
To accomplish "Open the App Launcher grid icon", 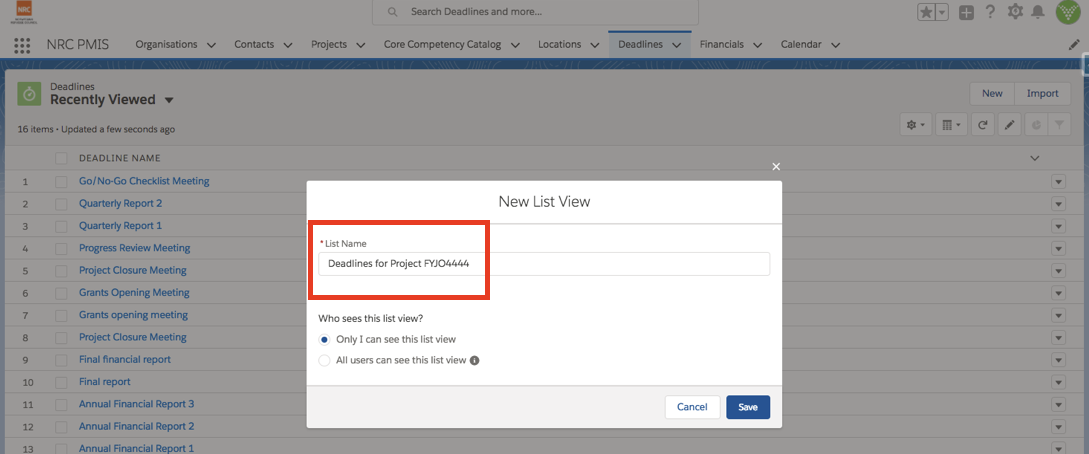I will (x=22, y=45).
